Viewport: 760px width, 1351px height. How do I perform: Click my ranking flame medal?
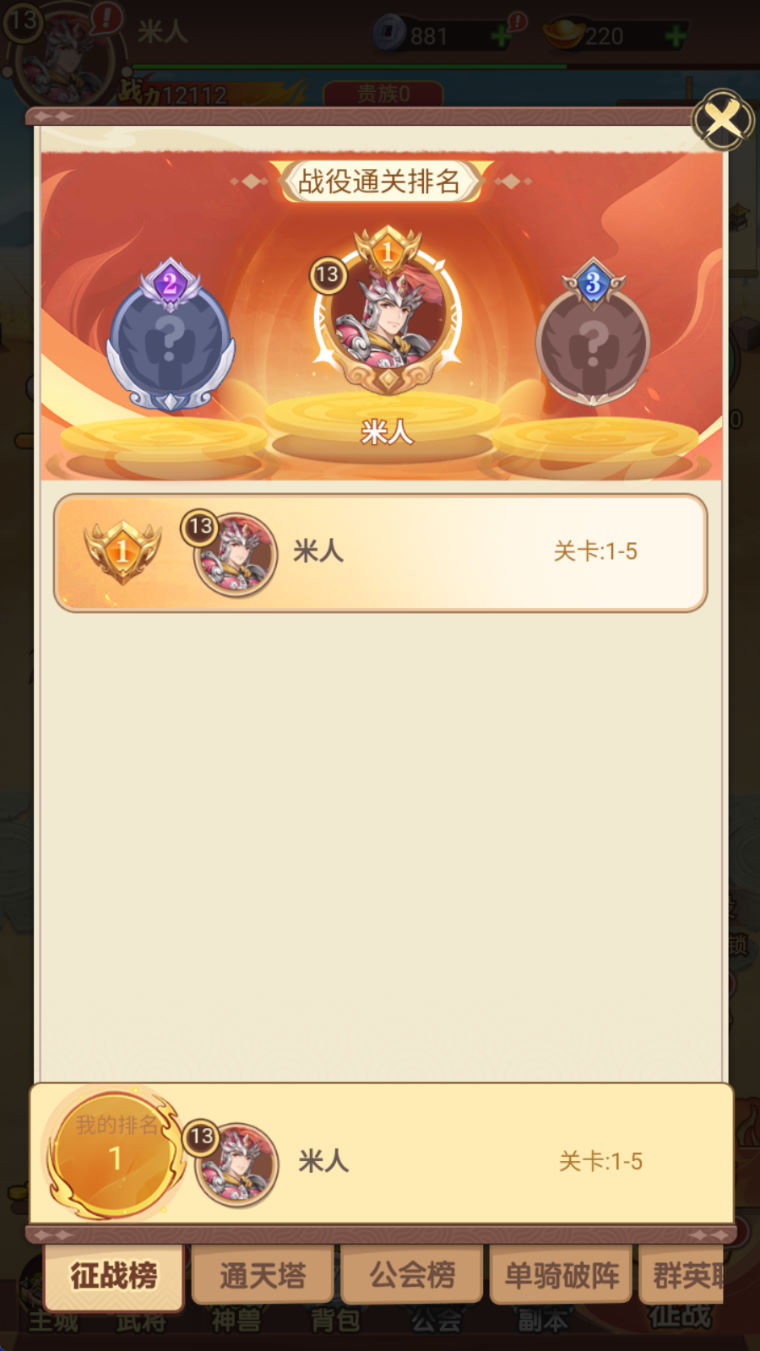(x=114, y=1152)
